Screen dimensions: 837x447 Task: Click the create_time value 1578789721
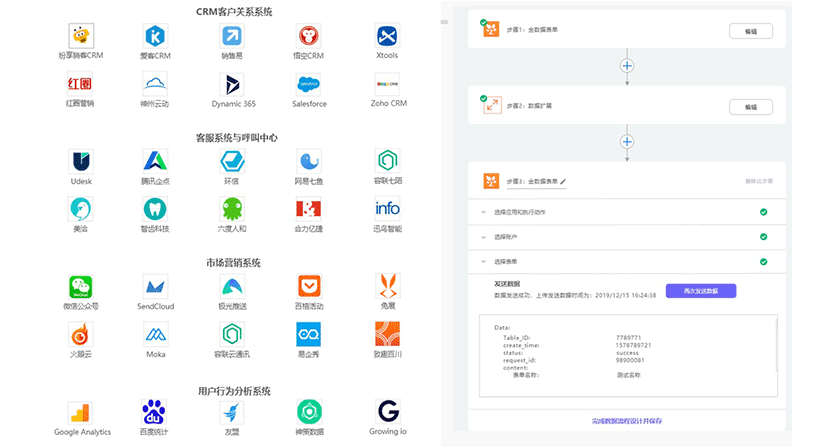pyautogui.click(x=634, y=345)
